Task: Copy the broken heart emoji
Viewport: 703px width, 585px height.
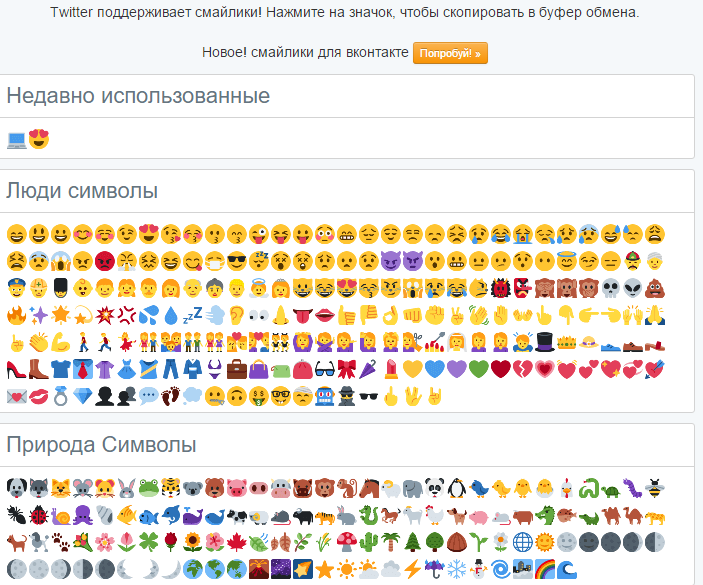Action: tap(522, 370)
